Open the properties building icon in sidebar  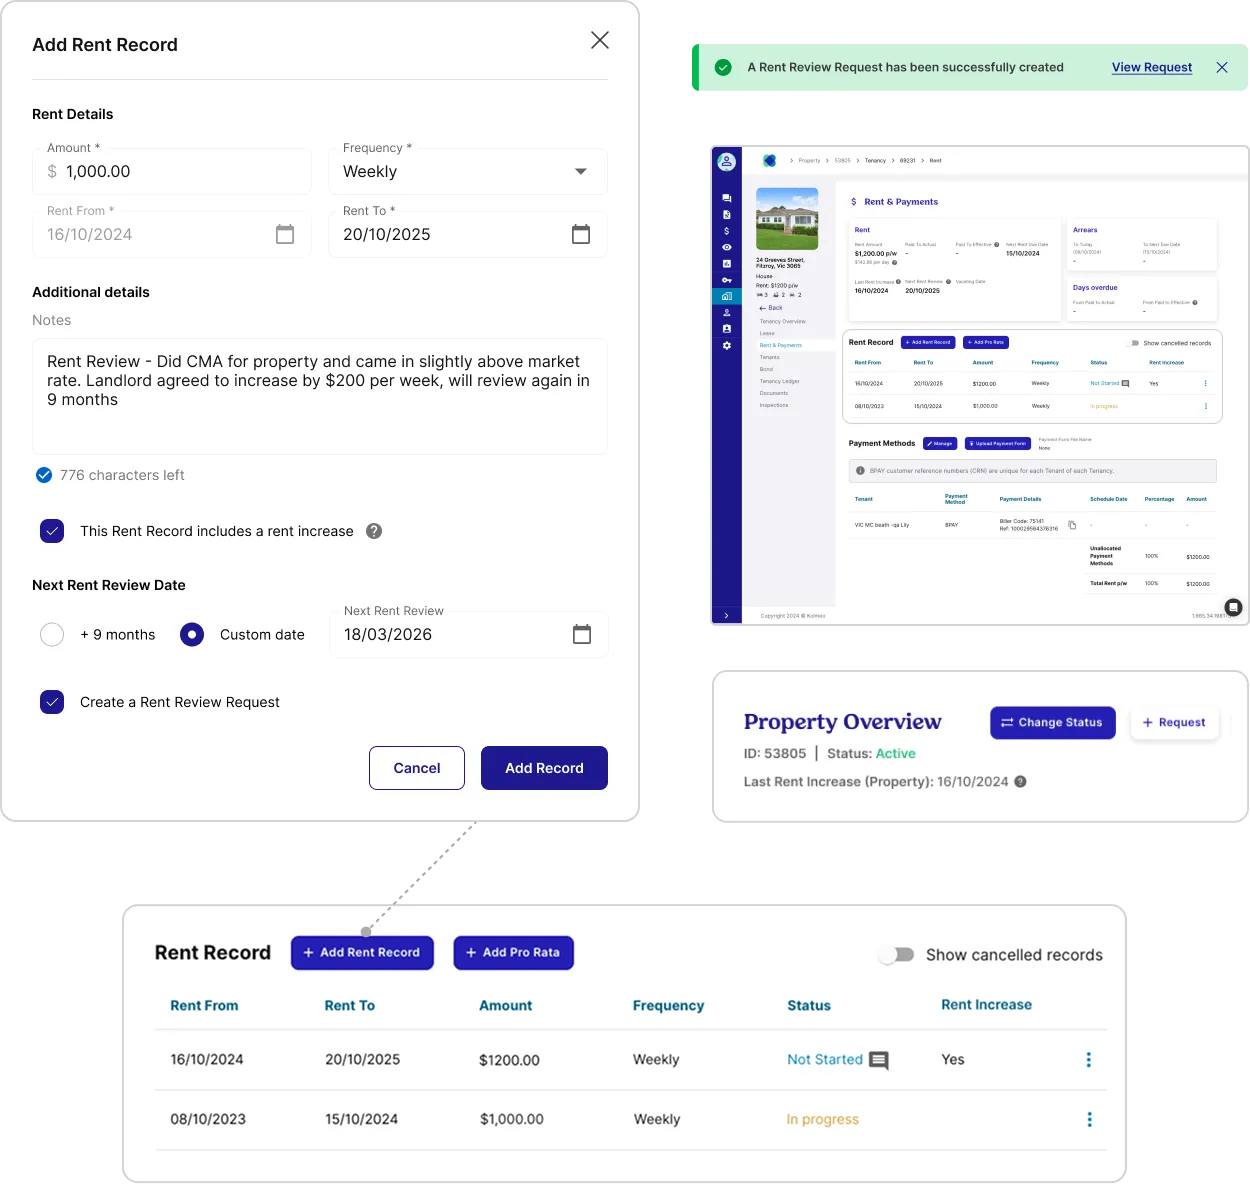coord(727,296)
